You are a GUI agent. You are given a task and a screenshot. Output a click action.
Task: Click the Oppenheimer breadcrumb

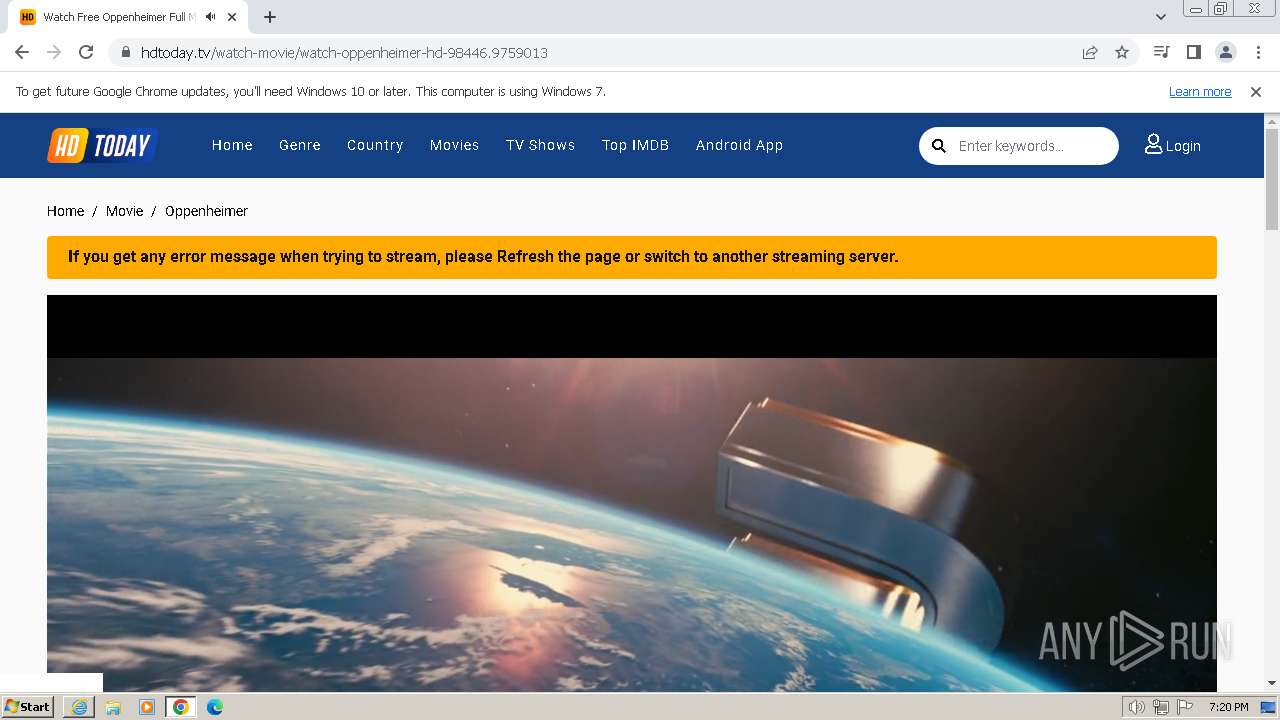[206, 211]
